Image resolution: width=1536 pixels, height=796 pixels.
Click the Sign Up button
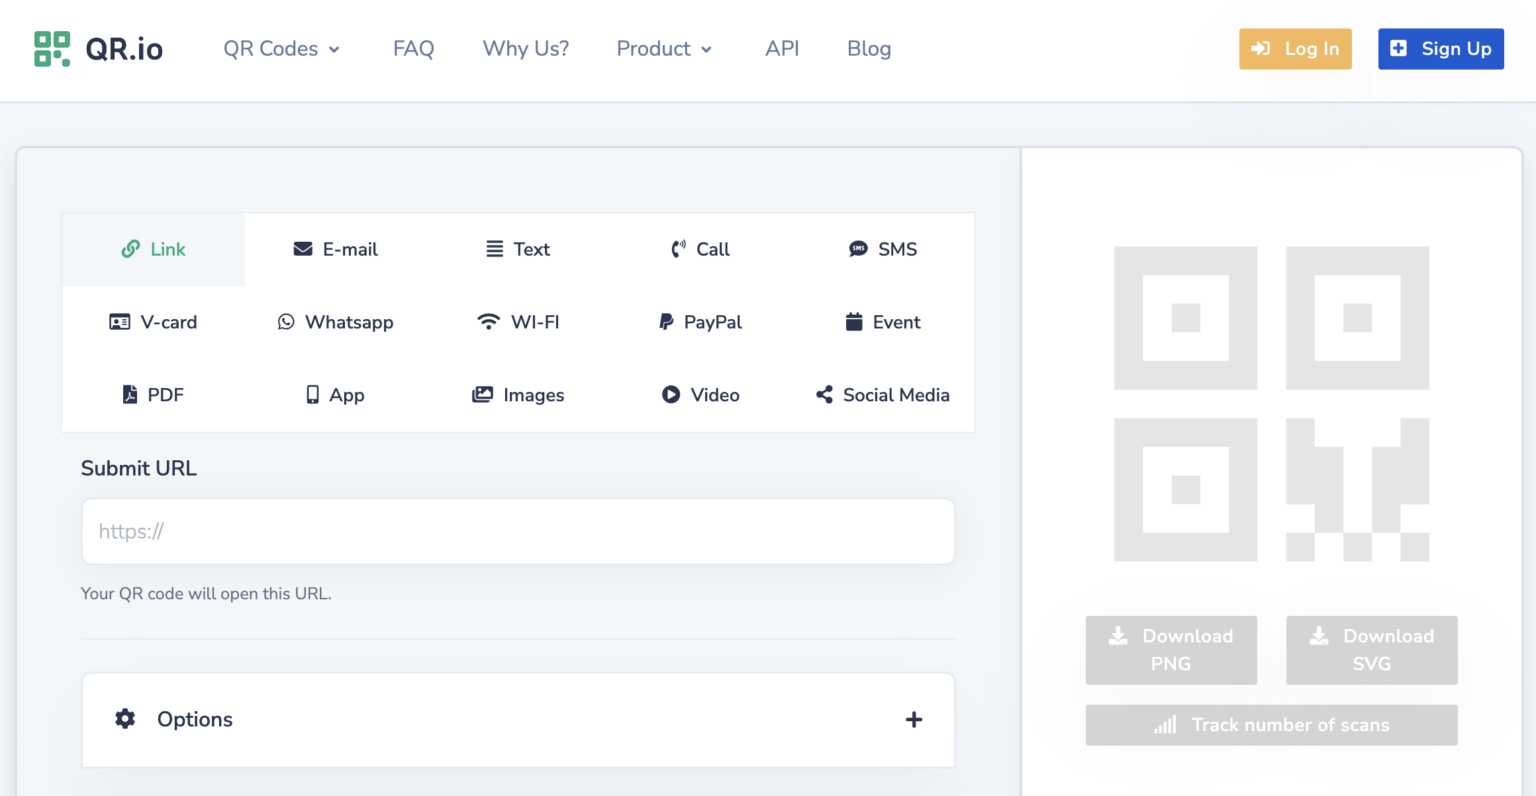pos(1440,48)
